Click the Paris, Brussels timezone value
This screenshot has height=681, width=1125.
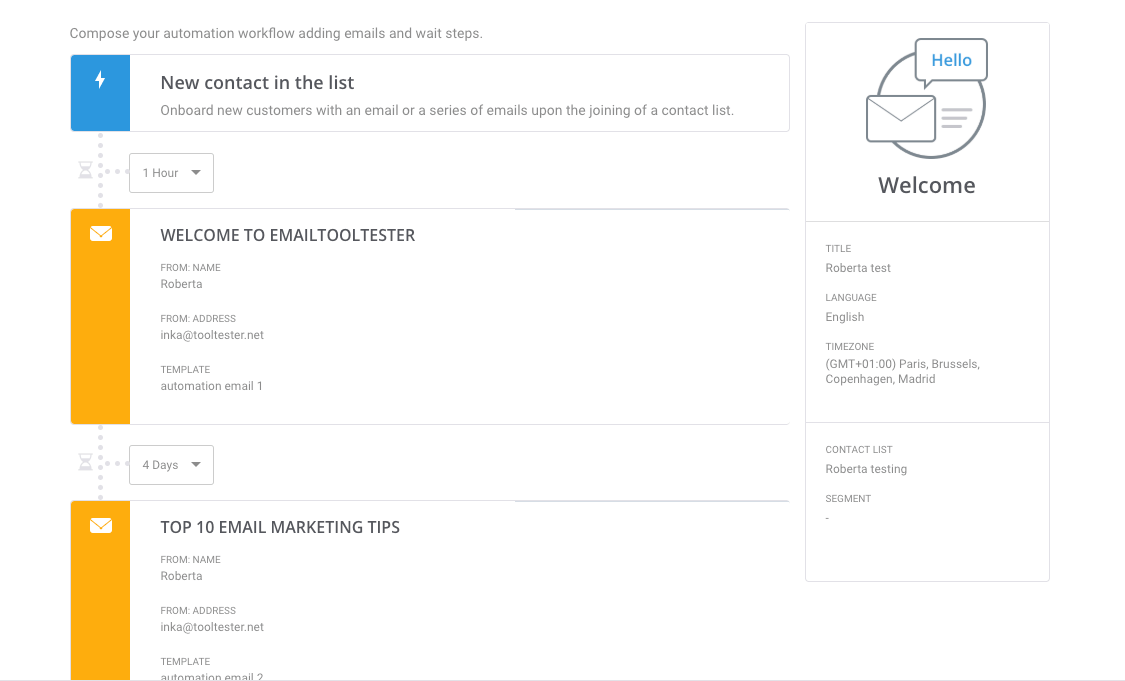click(903, 371)
